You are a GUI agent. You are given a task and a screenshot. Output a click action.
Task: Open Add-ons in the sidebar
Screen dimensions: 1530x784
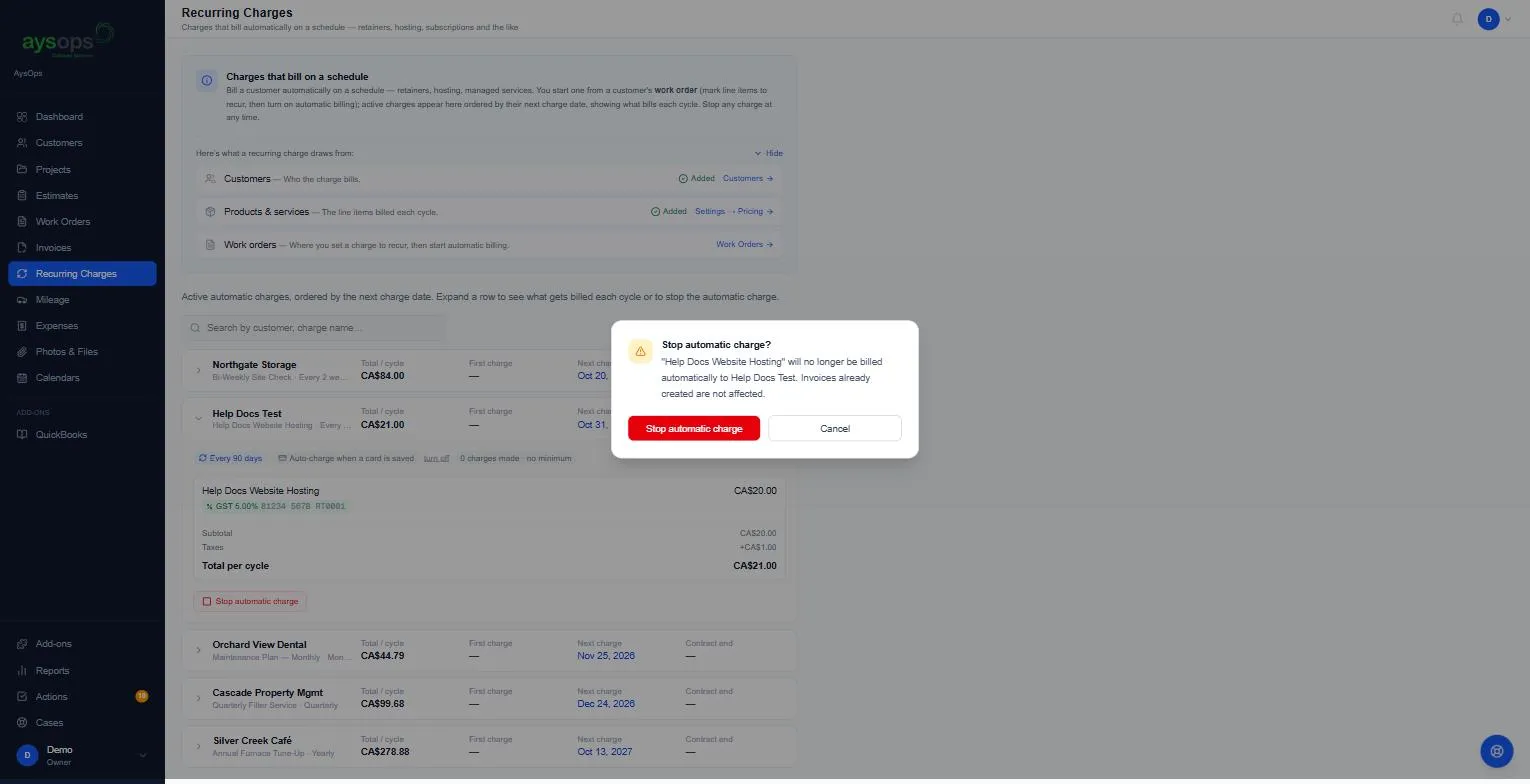point(82,644)
